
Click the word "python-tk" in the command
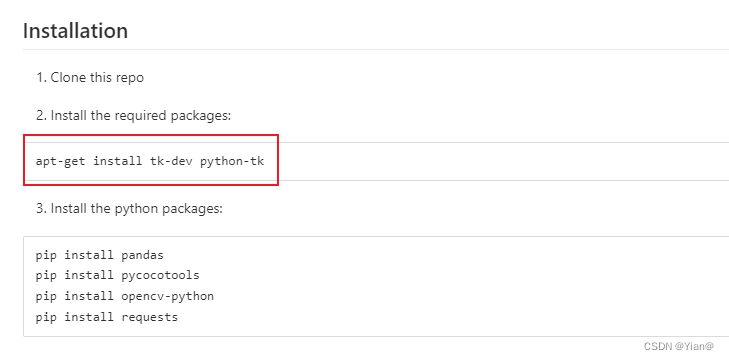pyautogui.click(x=232, y=161)
